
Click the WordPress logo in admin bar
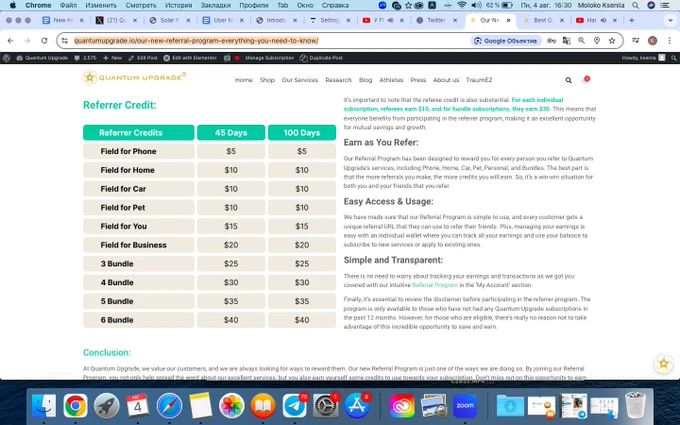pyautogui.click(x=6, y=58)
